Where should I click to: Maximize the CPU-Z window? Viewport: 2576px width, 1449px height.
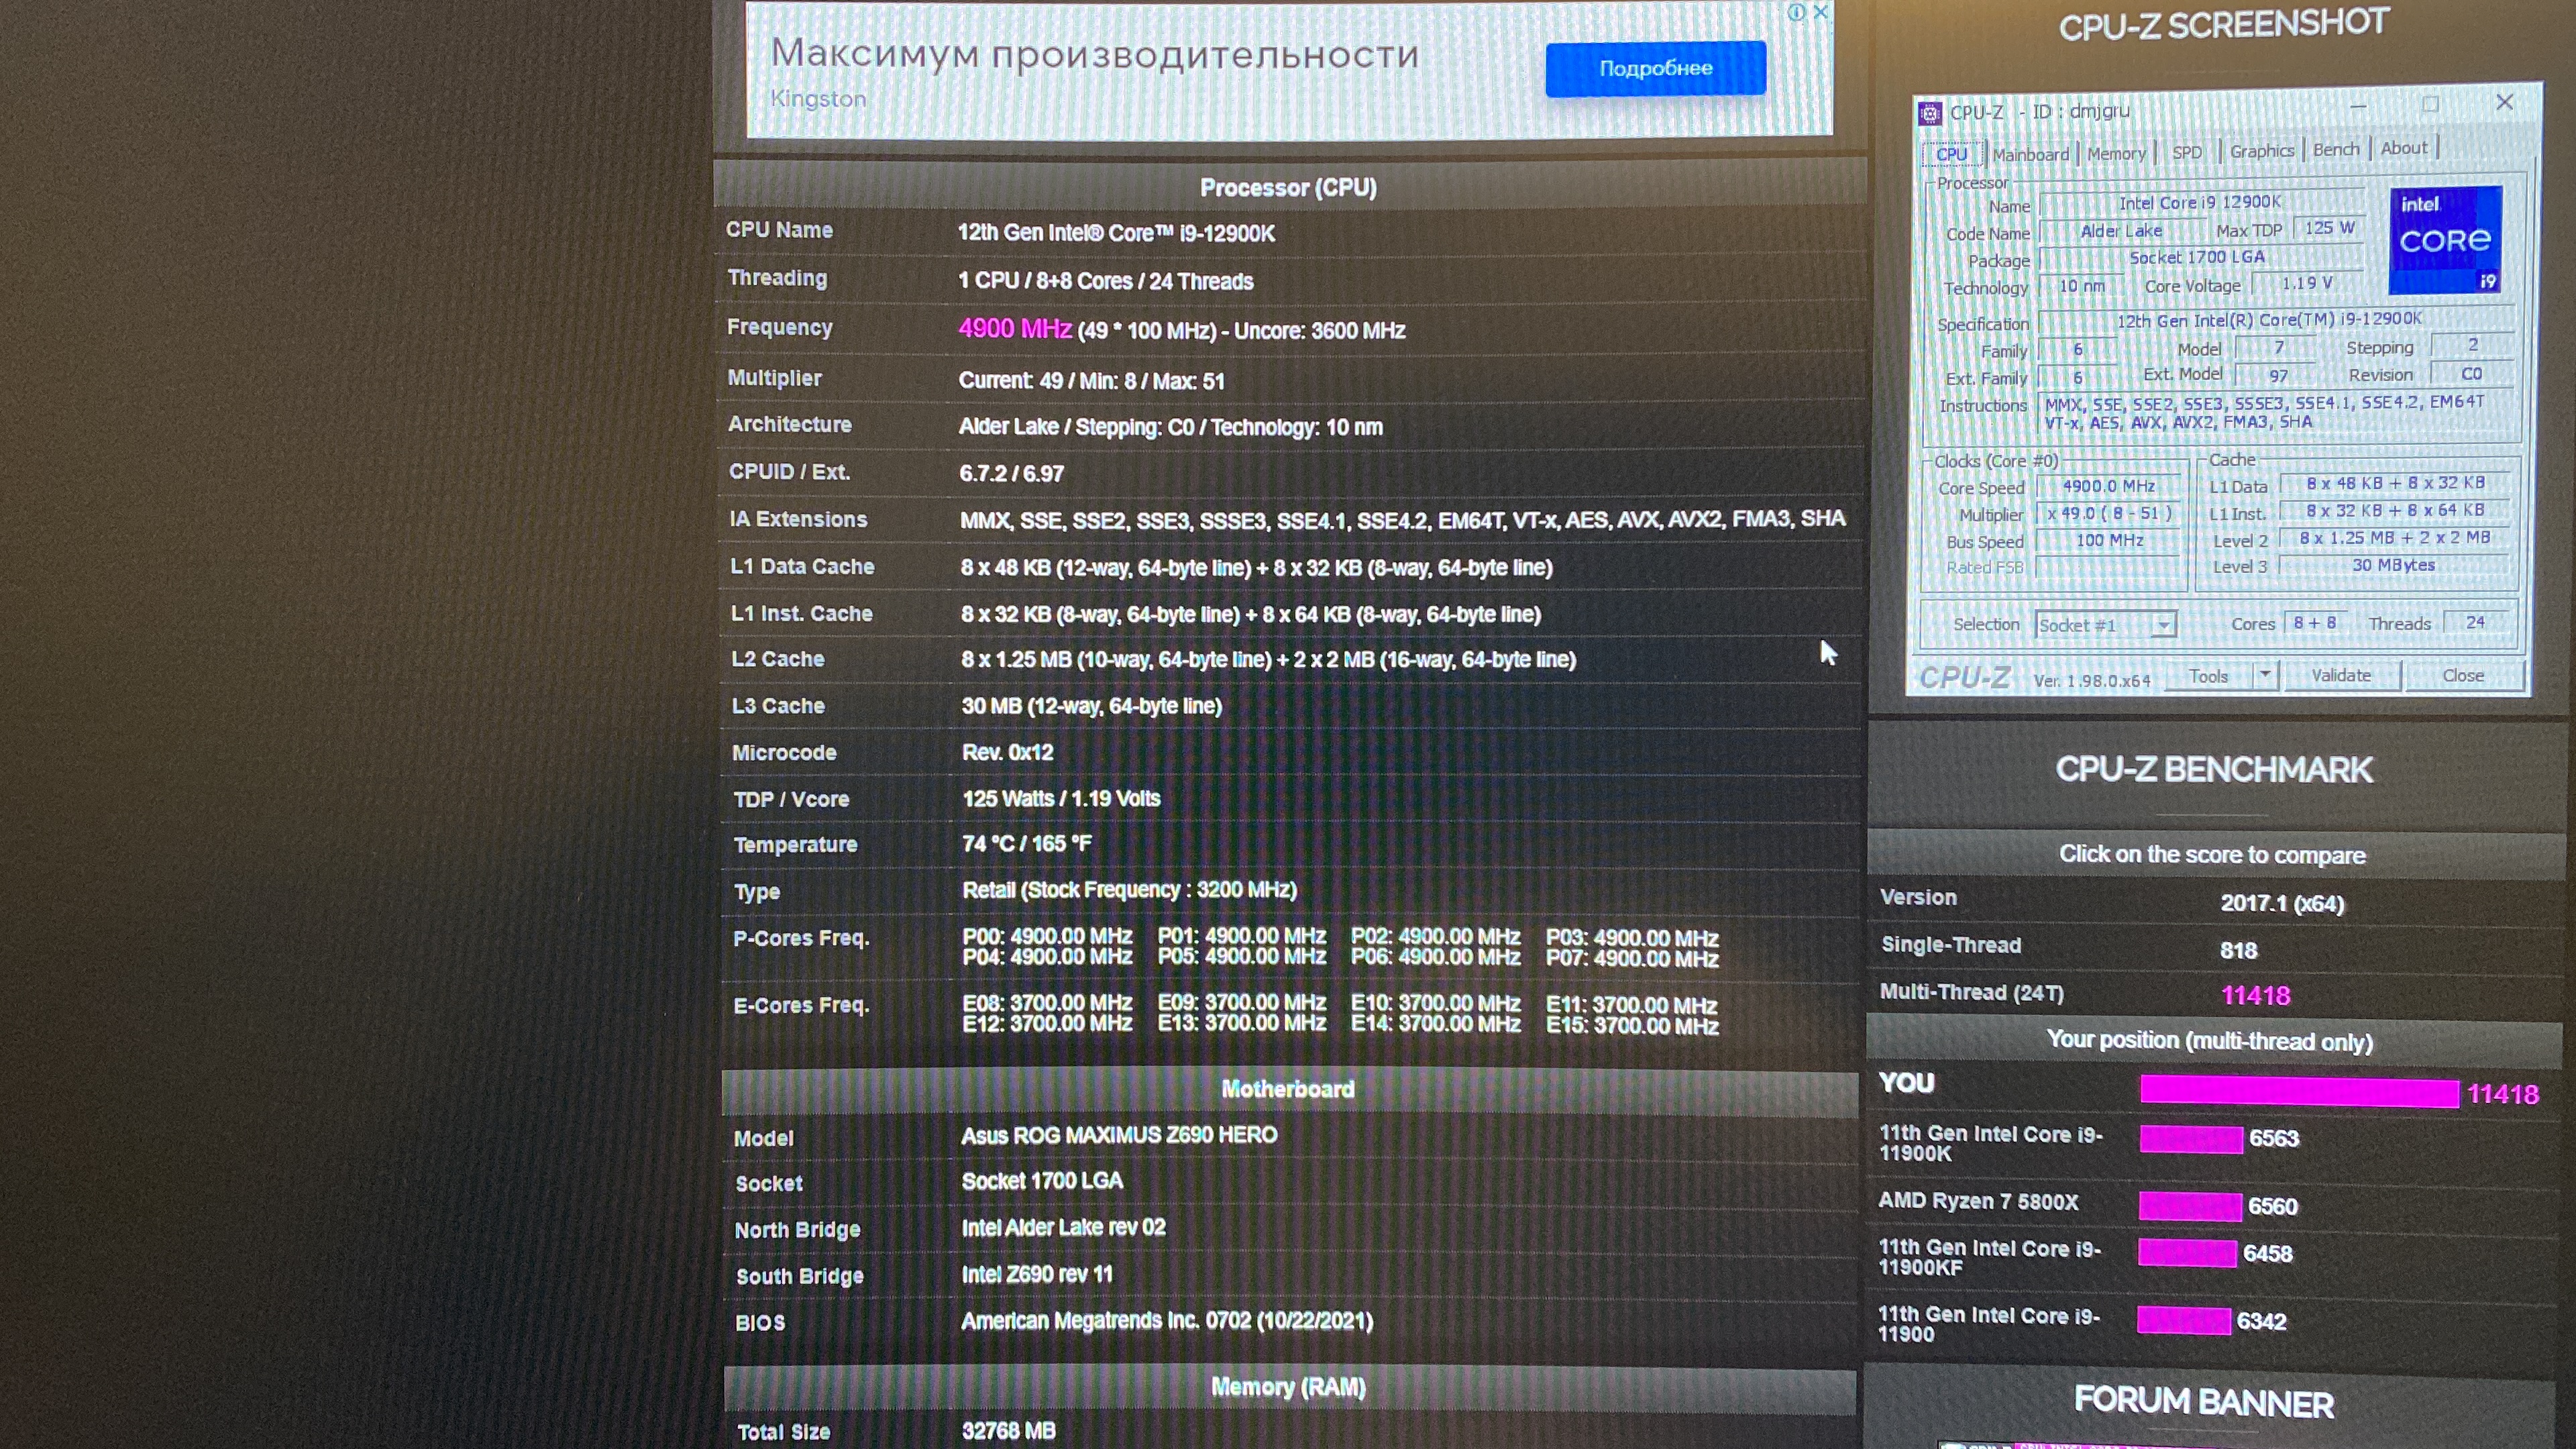(x=2430, y=104)
